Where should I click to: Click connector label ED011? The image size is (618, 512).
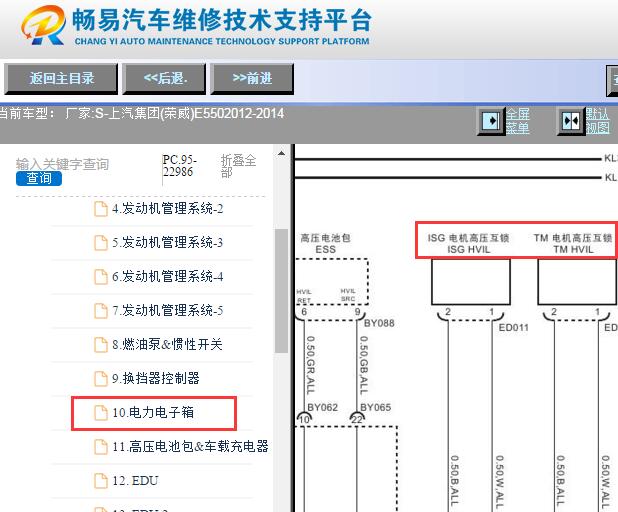click(514, 328)
